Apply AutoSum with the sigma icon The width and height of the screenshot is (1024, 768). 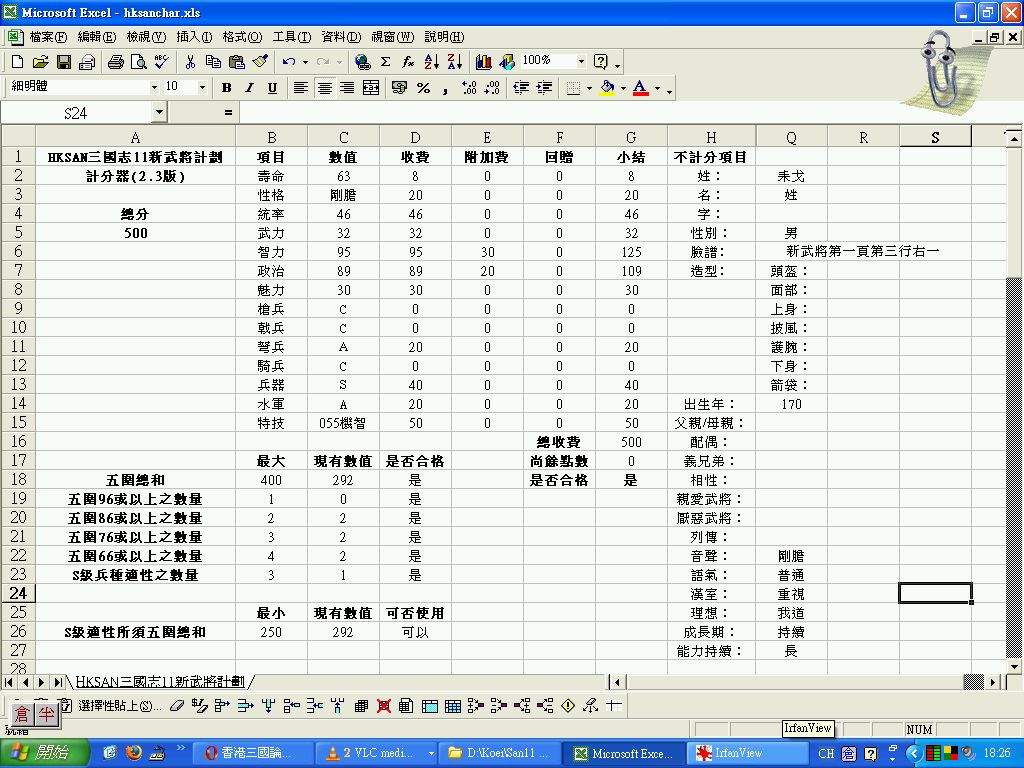click(x=385, y=62)
